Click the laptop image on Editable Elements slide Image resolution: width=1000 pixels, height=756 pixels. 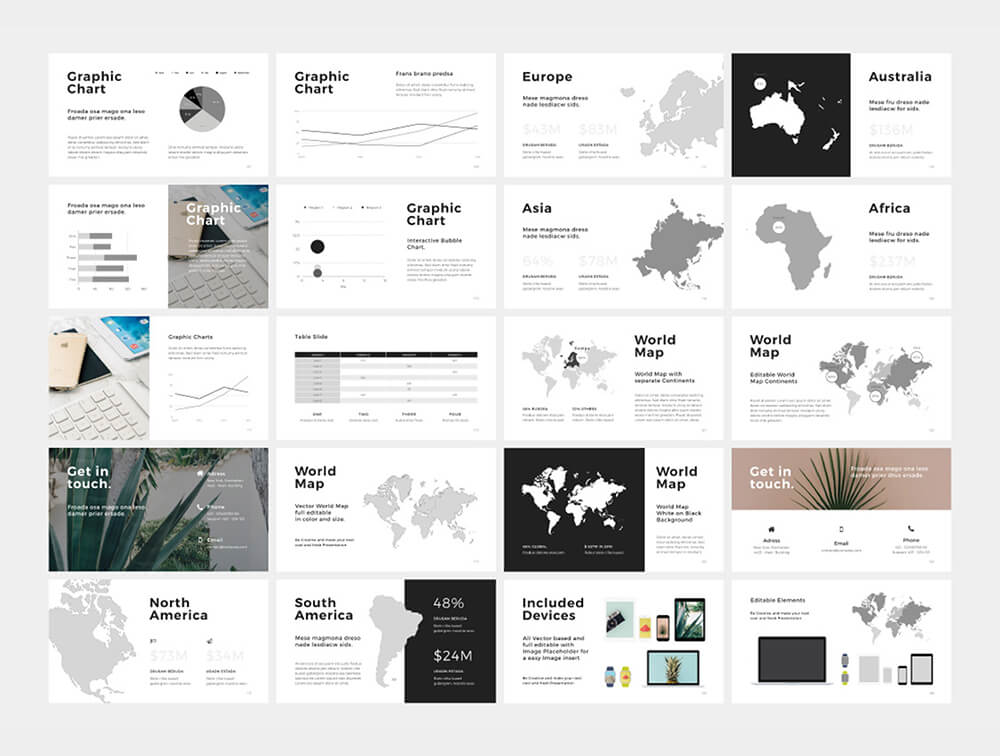pyautogui.click(x=793, y=660)
